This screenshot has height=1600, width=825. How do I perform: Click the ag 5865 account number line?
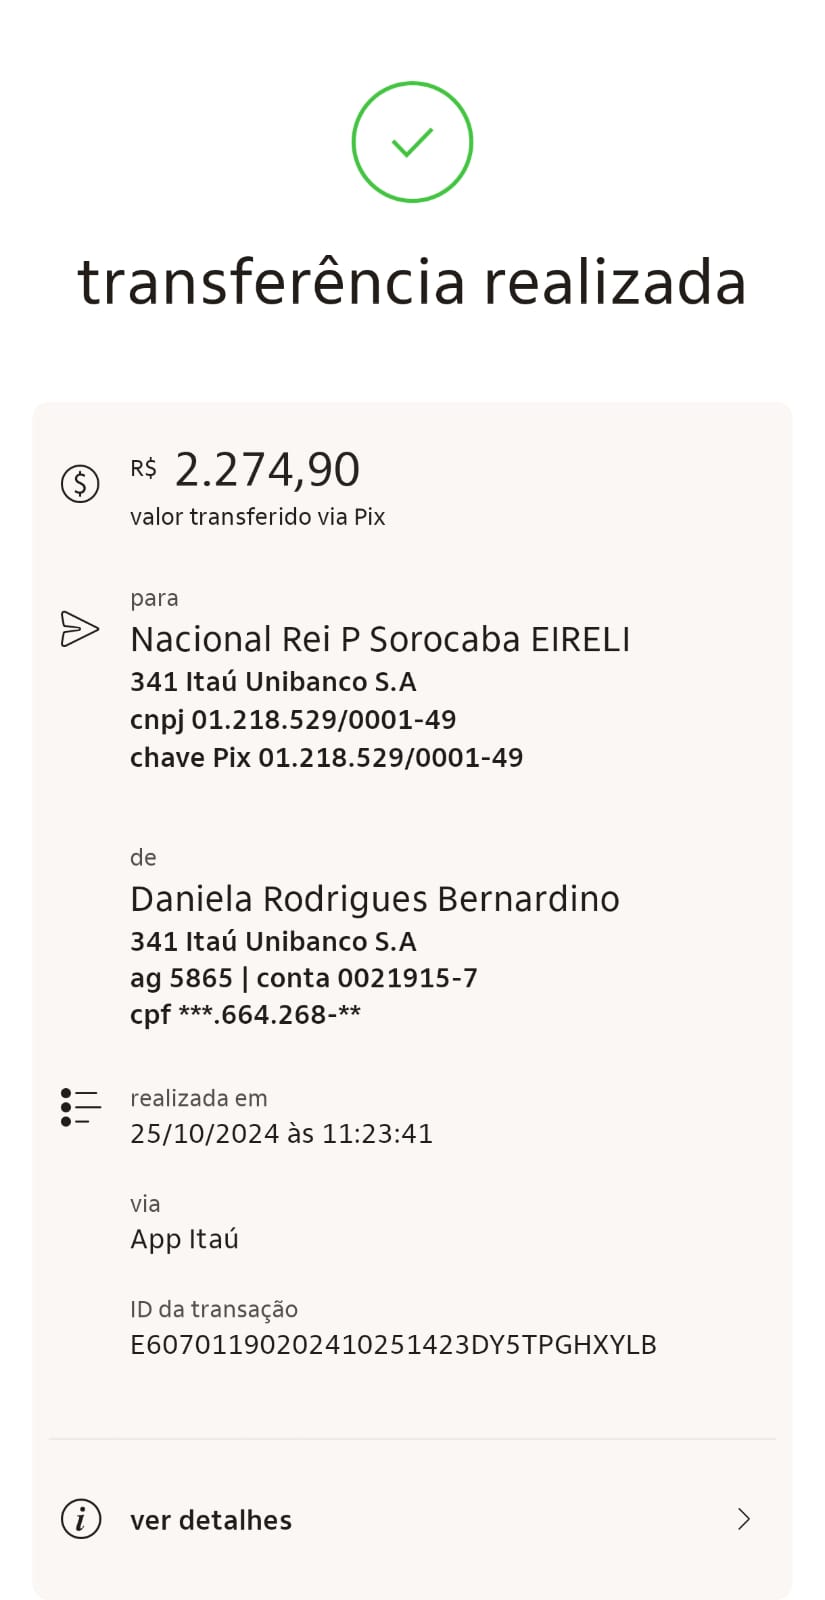(304, 978)
